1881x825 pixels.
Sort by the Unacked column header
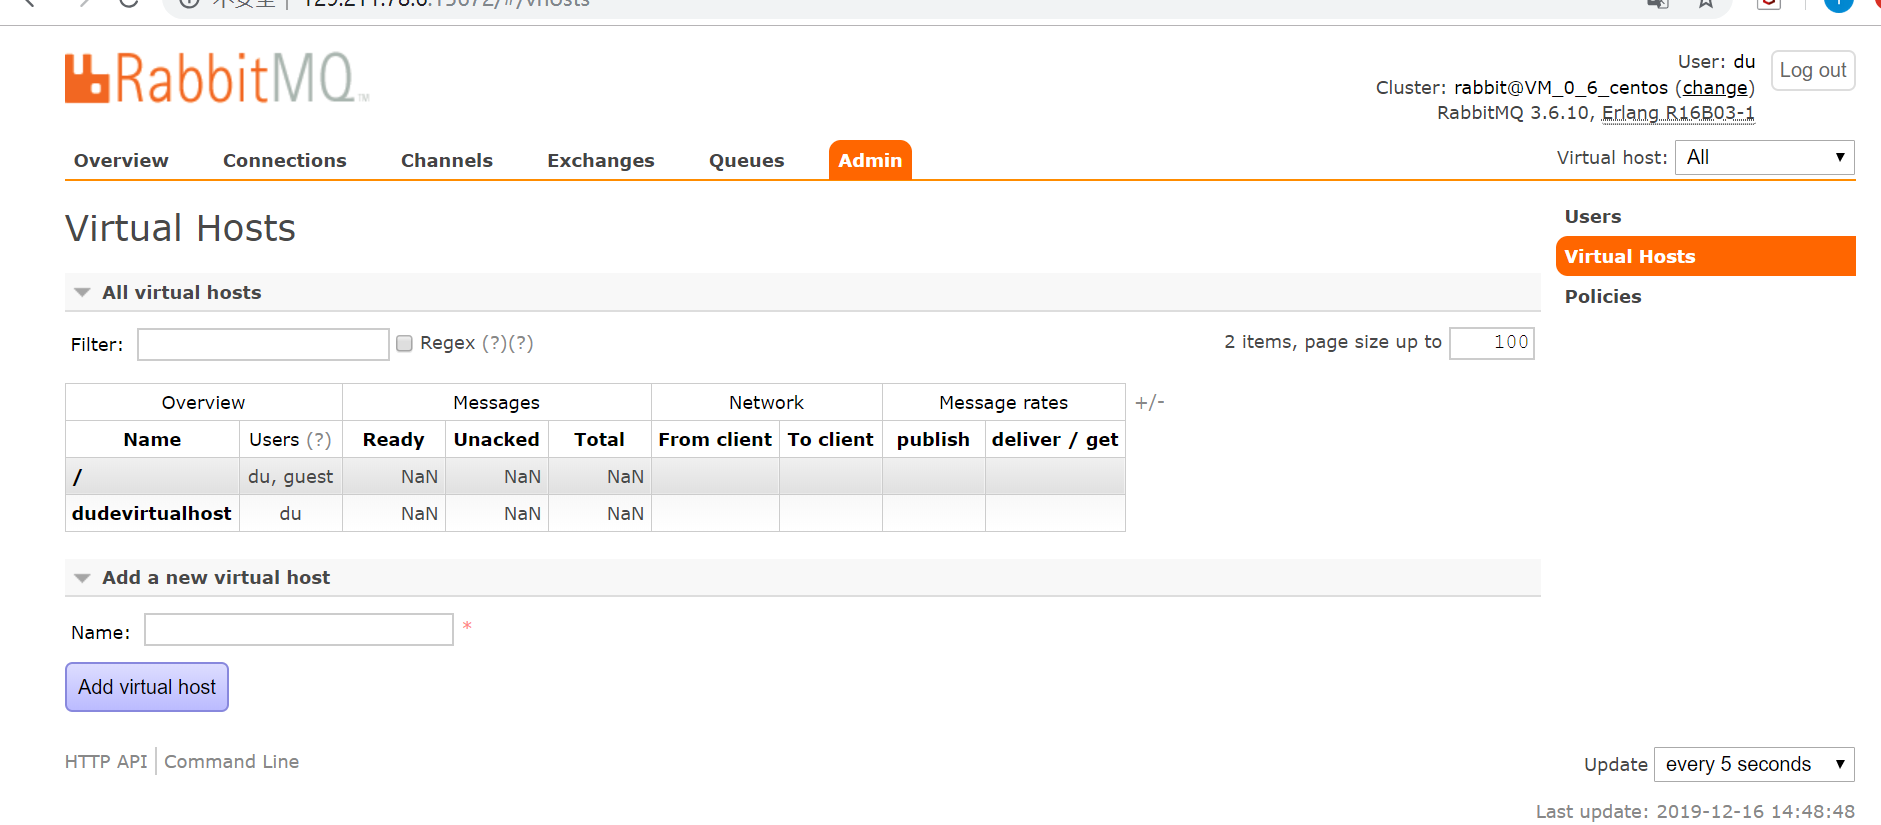coord(496,439)
